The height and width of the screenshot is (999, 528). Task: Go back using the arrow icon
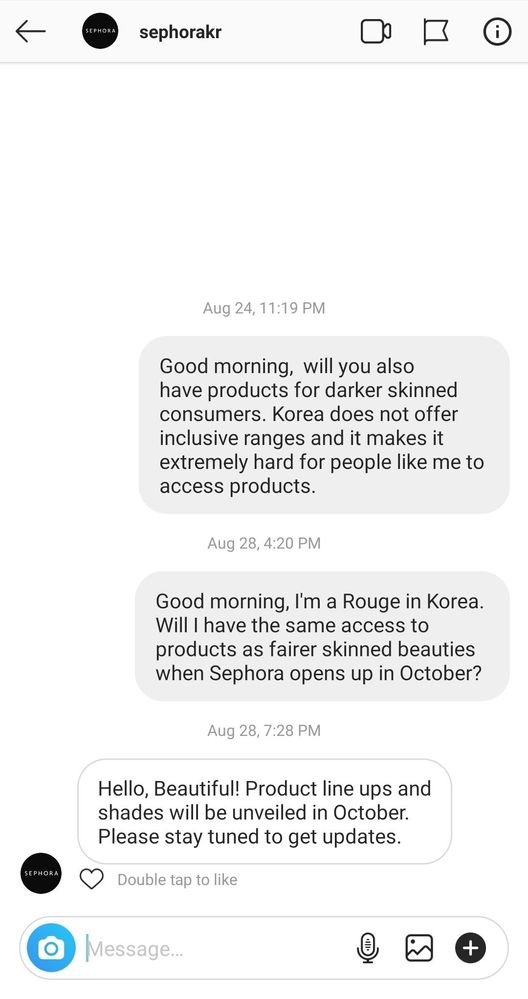tap(31, 31)
